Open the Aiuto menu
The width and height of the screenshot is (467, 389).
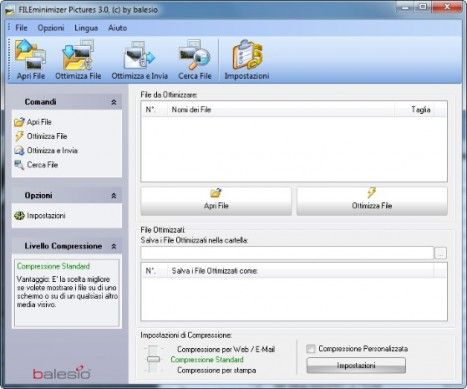pyautogui.click(x=117, y=28)
